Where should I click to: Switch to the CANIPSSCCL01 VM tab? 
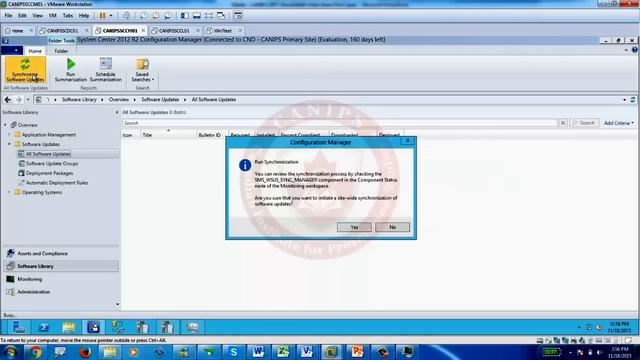pyautogui.click(x=174, y=31)
